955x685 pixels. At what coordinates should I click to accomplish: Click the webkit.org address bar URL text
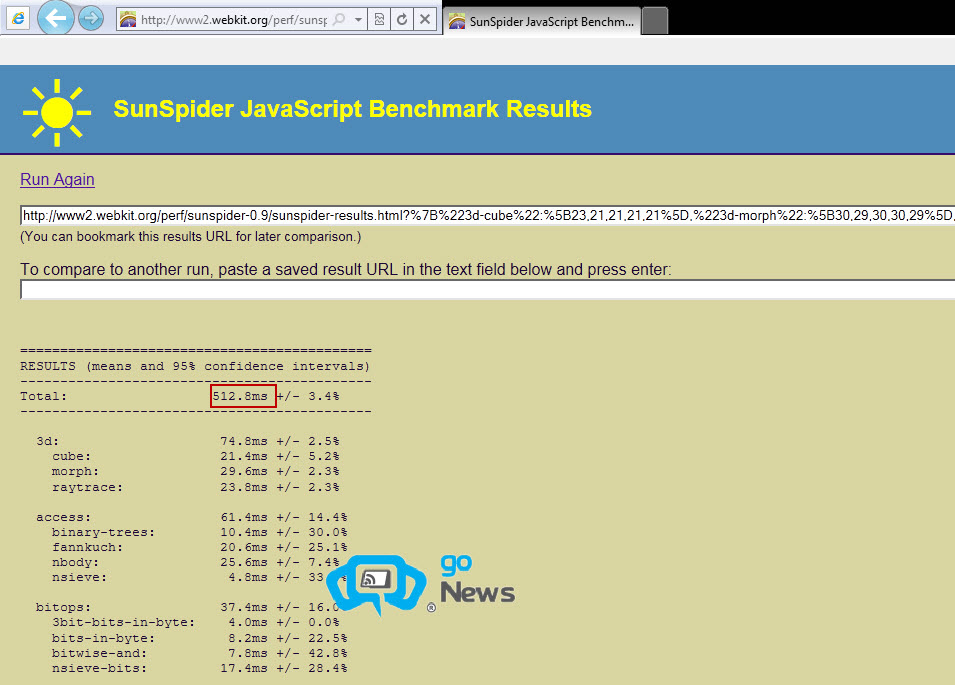233,20
